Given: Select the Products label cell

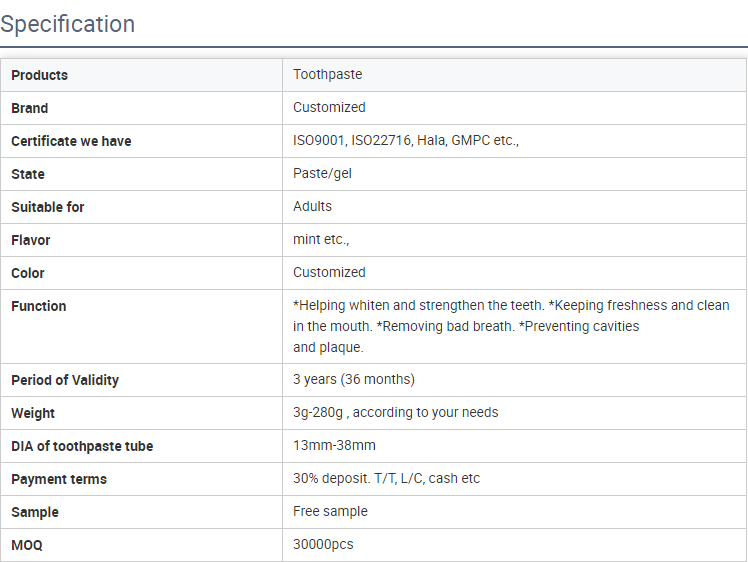Looking at the screenshot, I should pyautogui.click(x=141, y=75).
